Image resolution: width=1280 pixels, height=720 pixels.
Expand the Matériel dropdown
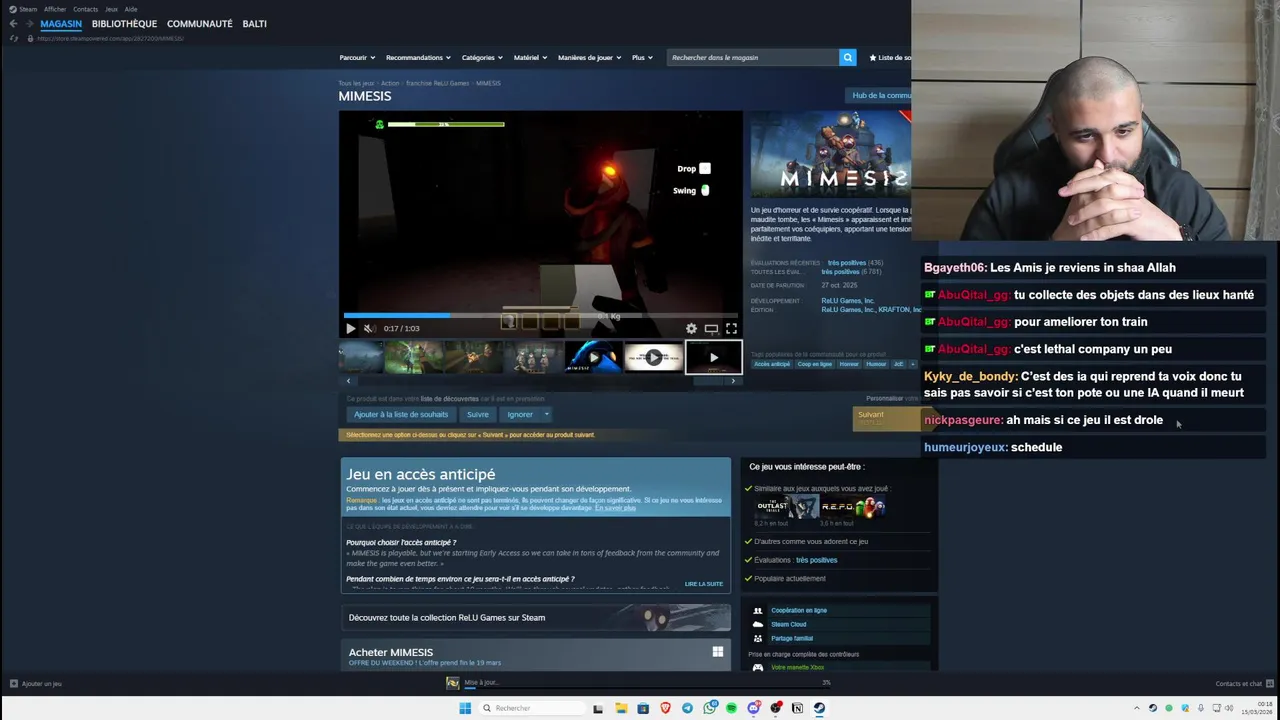[x=530, y=57]
